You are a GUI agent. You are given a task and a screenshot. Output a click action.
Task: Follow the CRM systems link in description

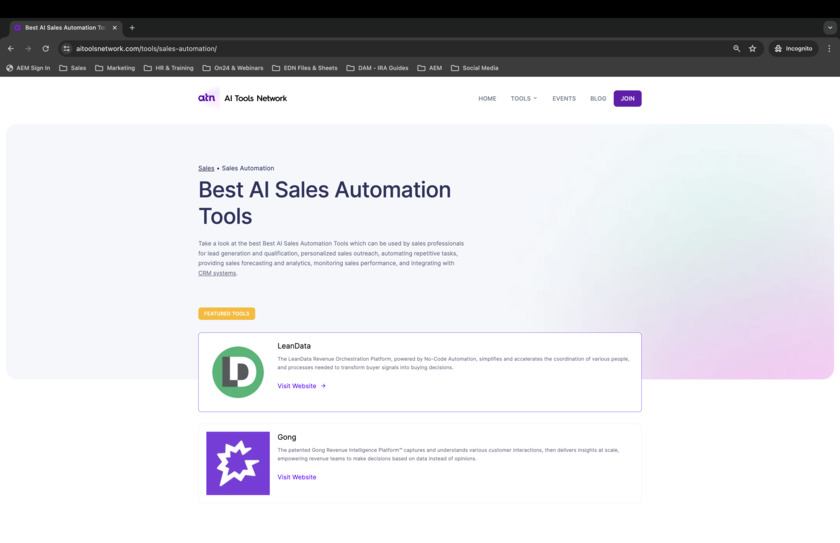click(217, 273)
